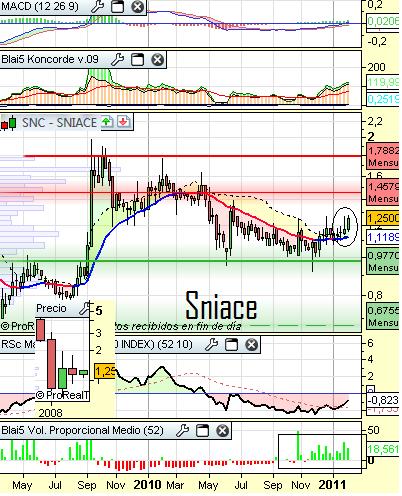Click the green up-arrow icon beside SNIACE
The width and height of the screenshot is (402, 496).
coord(107,122)
